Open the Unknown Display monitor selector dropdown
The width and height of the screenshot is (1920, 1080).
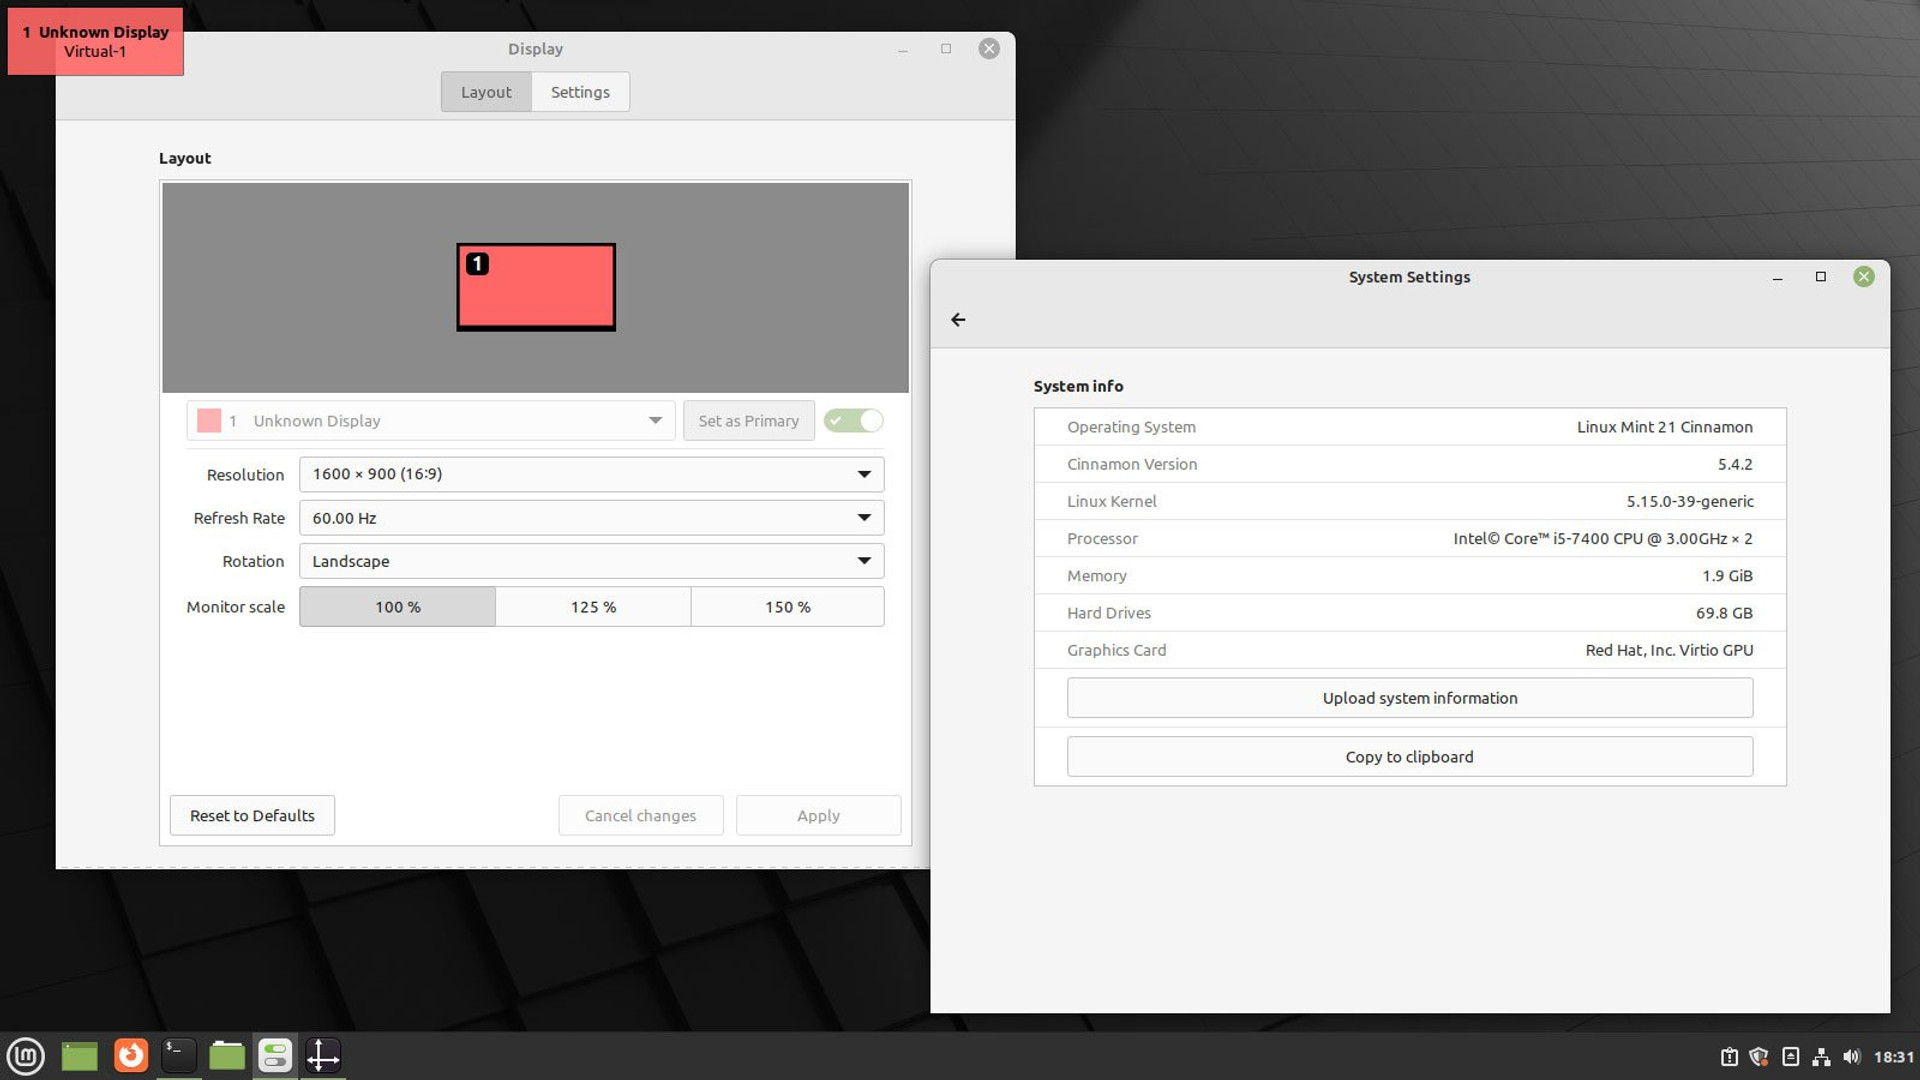(x=431, y=421)
